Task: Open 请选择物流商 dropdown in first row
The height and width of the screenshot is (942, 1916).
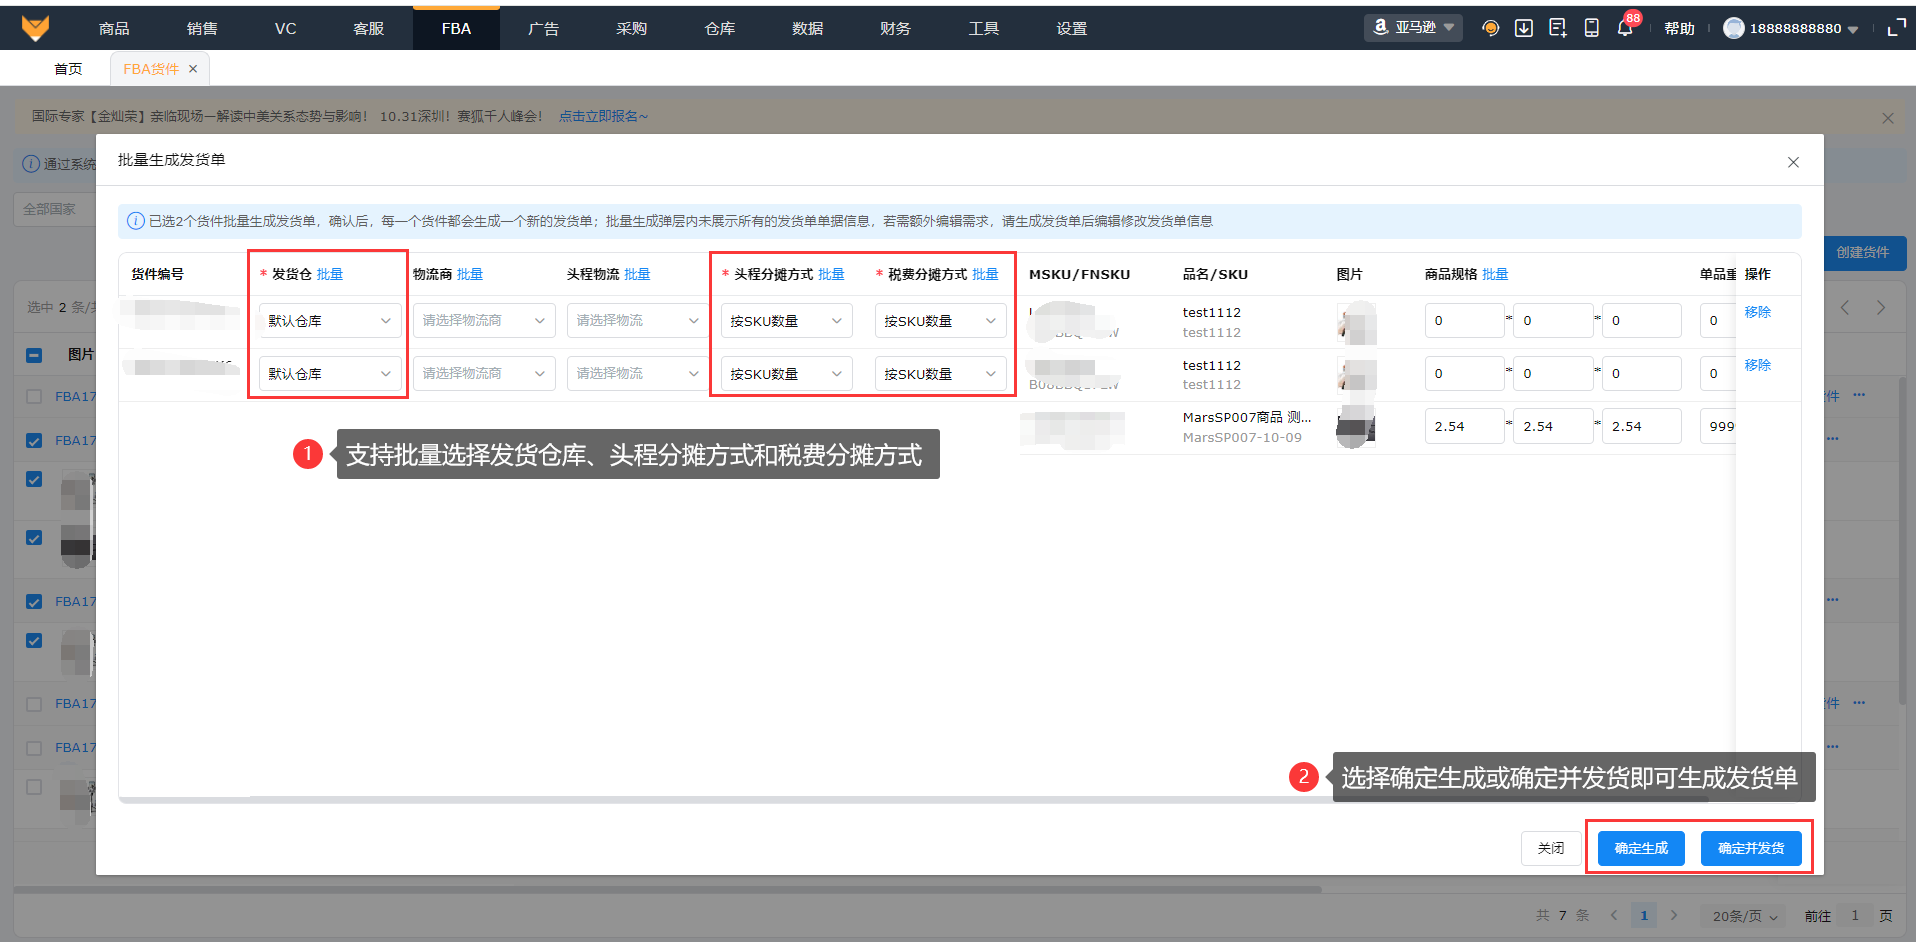Action: pyautogui.click(x=484, y=321)
